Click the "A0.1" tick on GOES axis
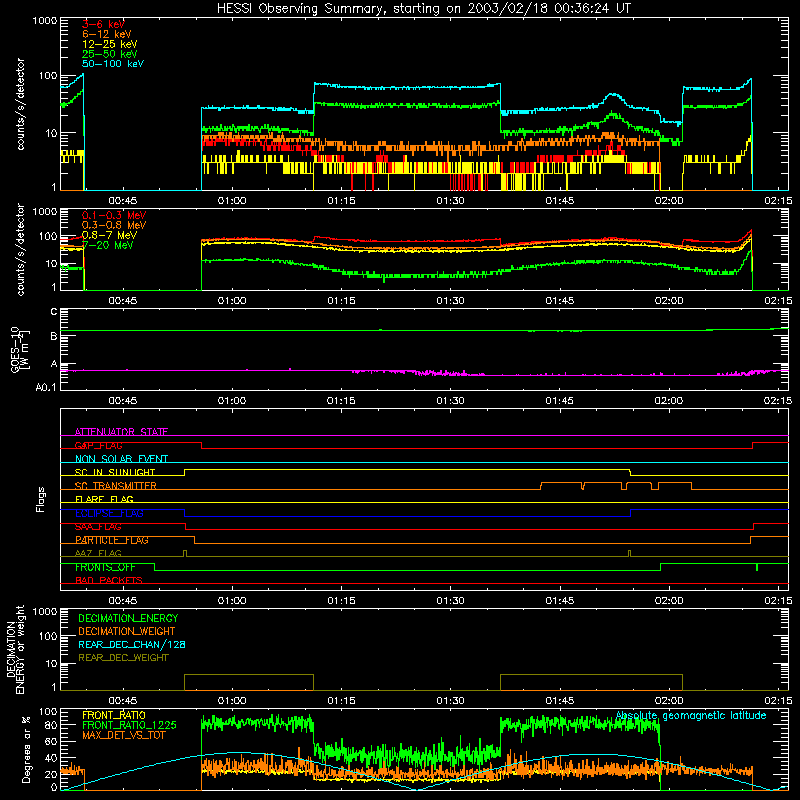Viewport: 800px width, 800px height. [46, 387]
